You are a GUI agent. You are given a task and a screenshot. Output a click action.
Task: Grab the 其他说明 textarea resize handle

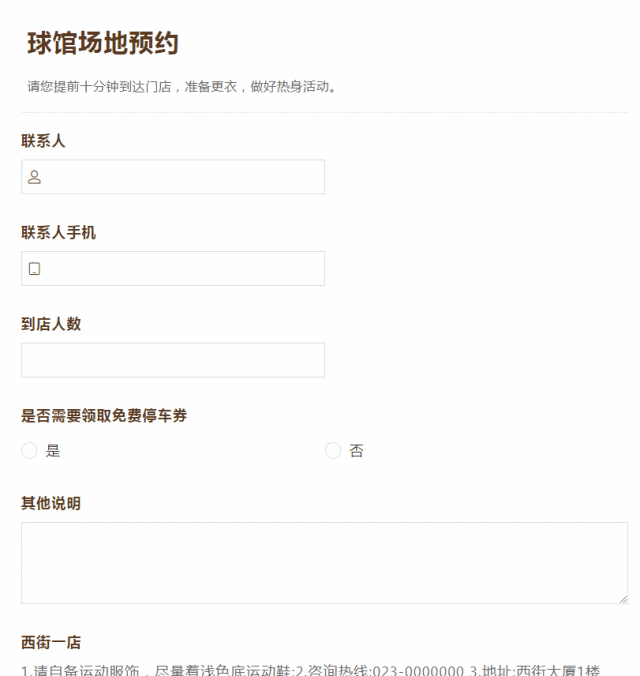pos(622,598)
